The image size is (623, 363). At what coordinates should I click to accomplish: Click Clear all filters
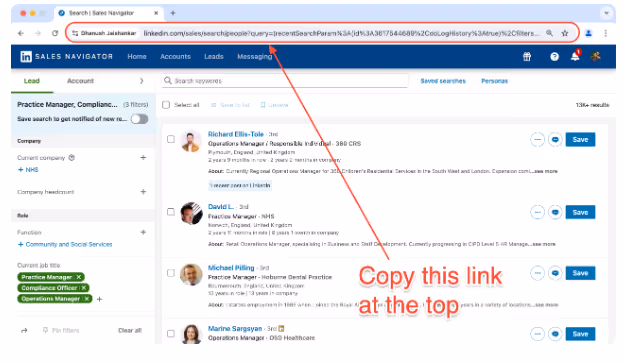[x=130, y=330]
